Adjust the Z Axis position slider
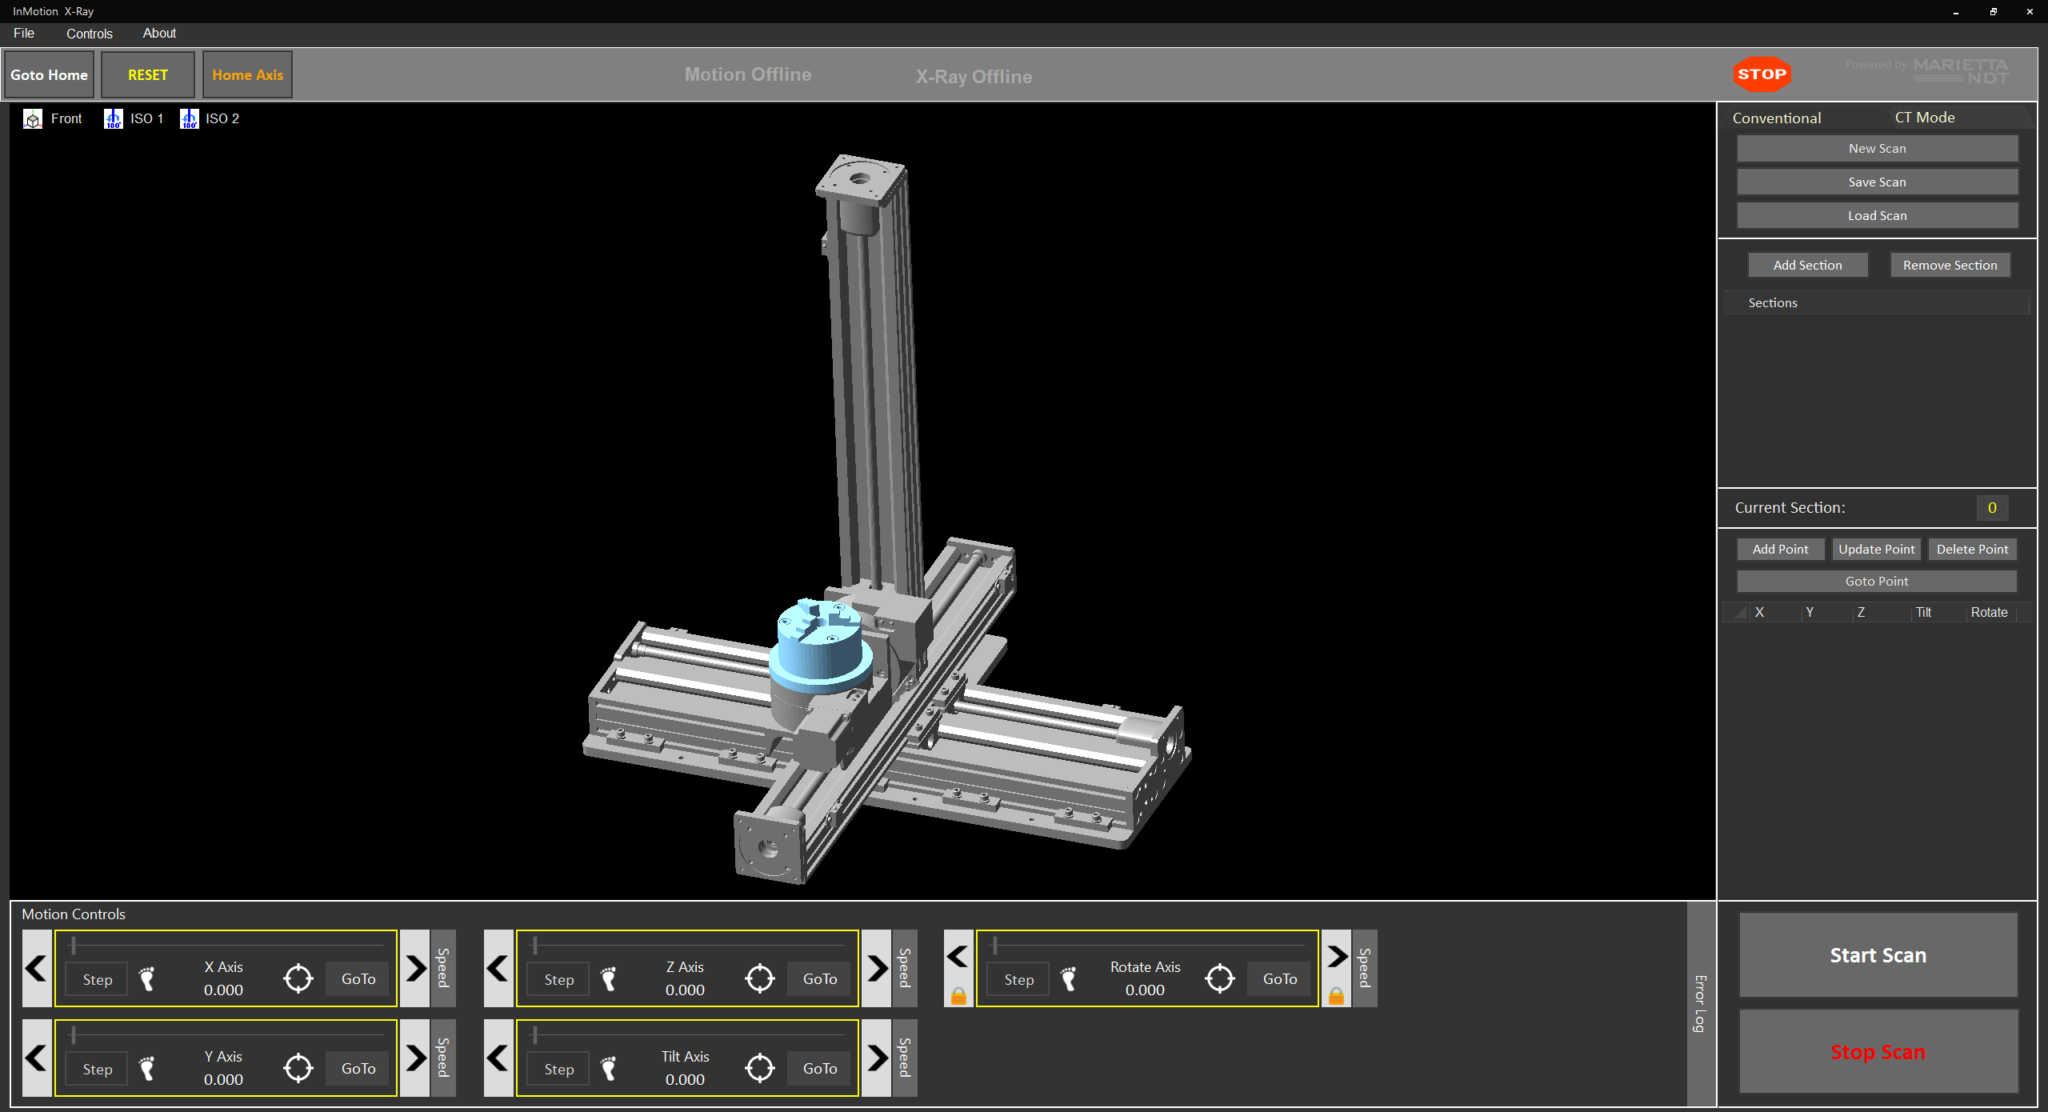 point(535,945)
